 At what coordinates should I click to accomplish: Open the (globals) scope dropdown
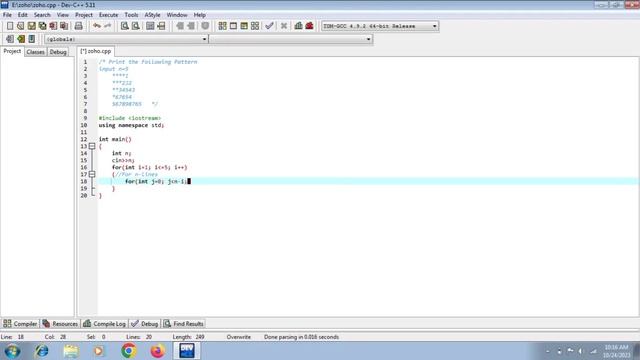[x=204, y=39]
